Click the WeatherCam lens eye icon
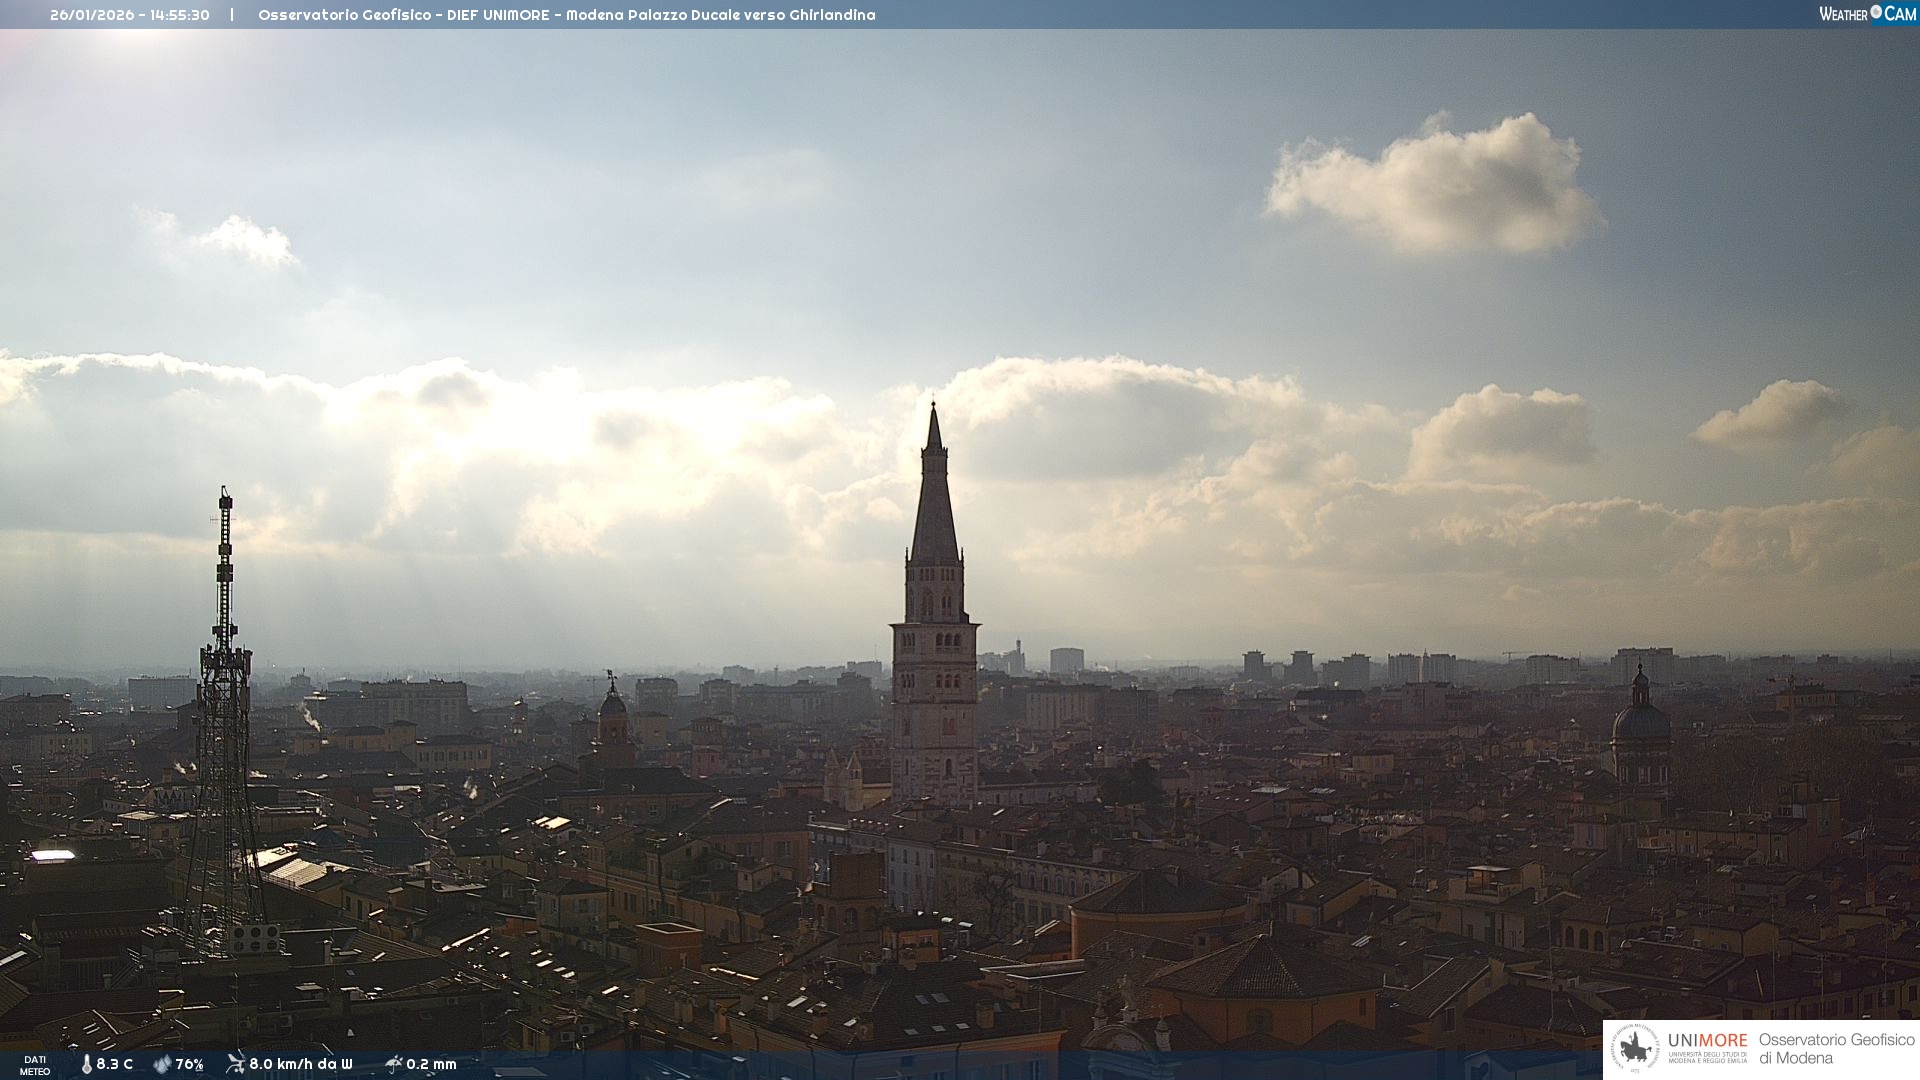 (x=1876, y=12)
